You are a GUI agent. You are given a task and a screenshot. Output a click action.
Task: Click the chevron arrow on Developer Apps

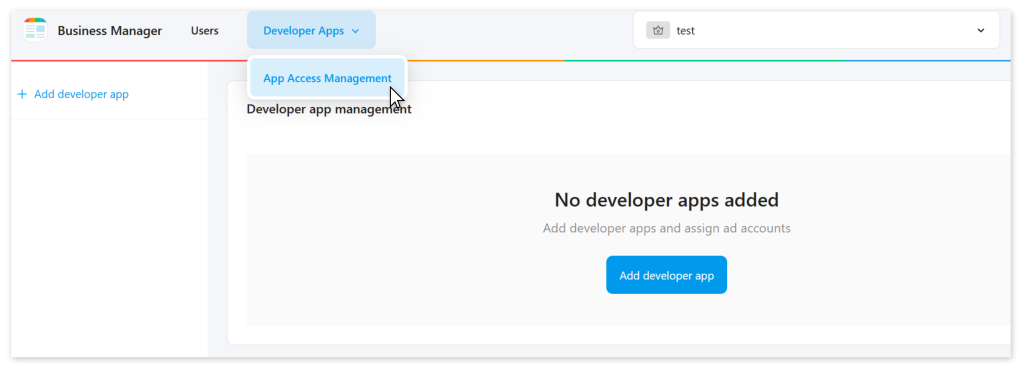tap(355, 31)
